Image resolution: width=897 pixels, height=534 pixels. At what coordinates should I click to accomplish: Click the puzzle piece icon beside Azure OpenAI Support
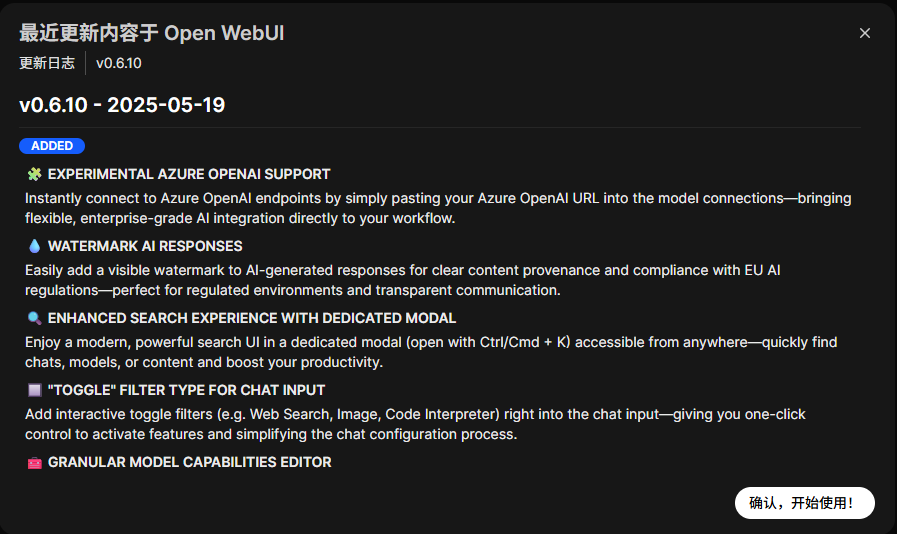tap(34, 174)
